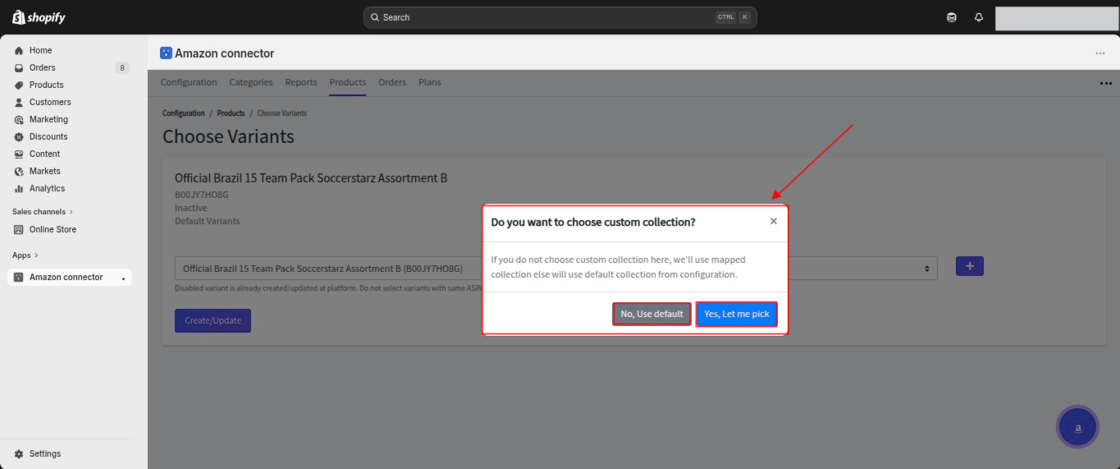Click the Customers person icon
The width and height of the screenshot is (1120, 469).
click(19, 102)
